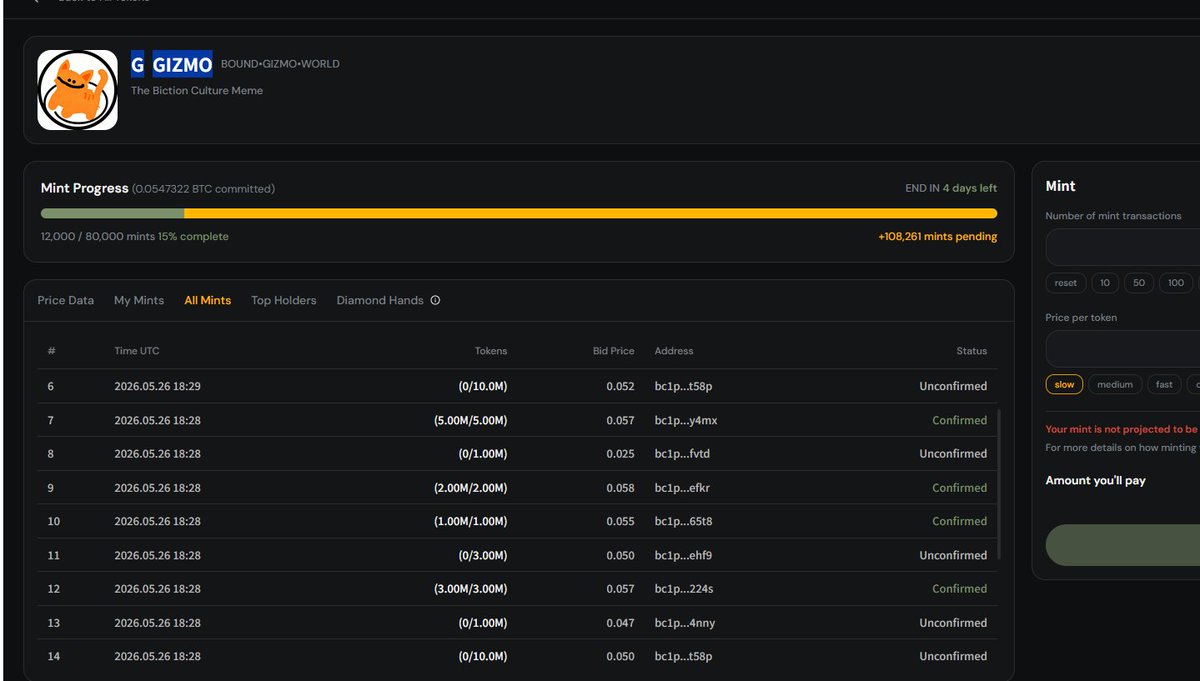Click address bc1p...t58p in row 6
The width and height of the screenshot is (1200, 681).
click(684, 386)
